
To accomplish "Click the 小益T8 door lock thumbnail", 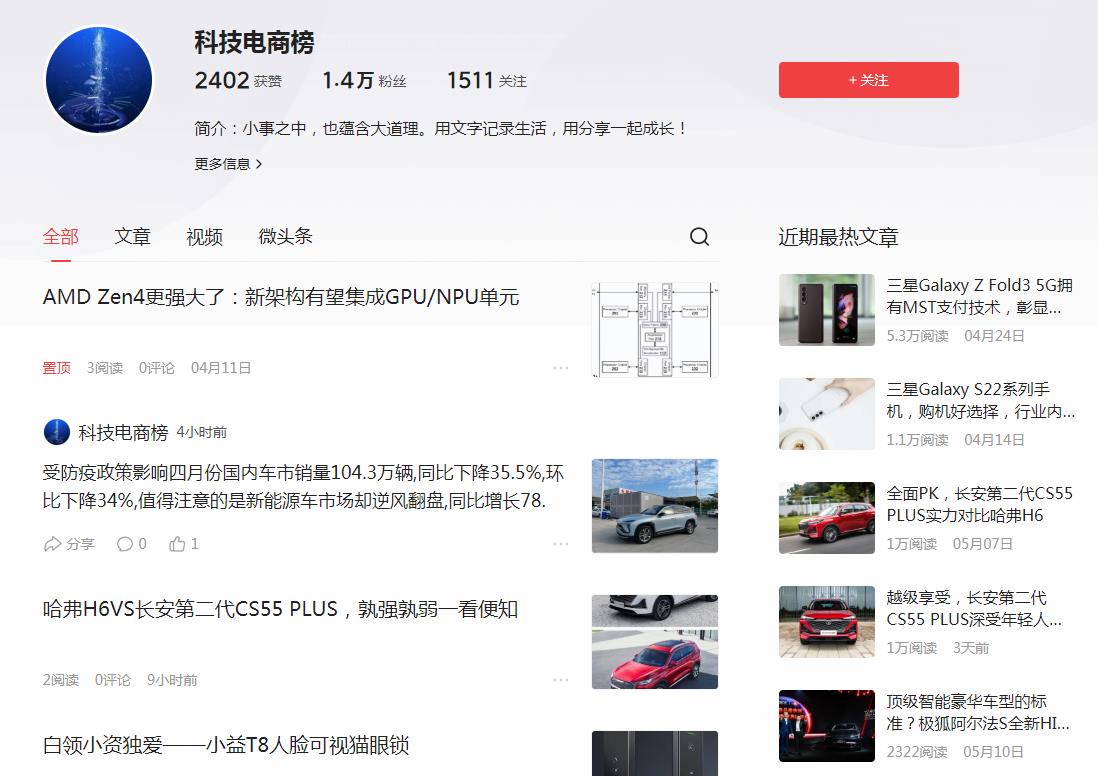I will pos(655,753).
